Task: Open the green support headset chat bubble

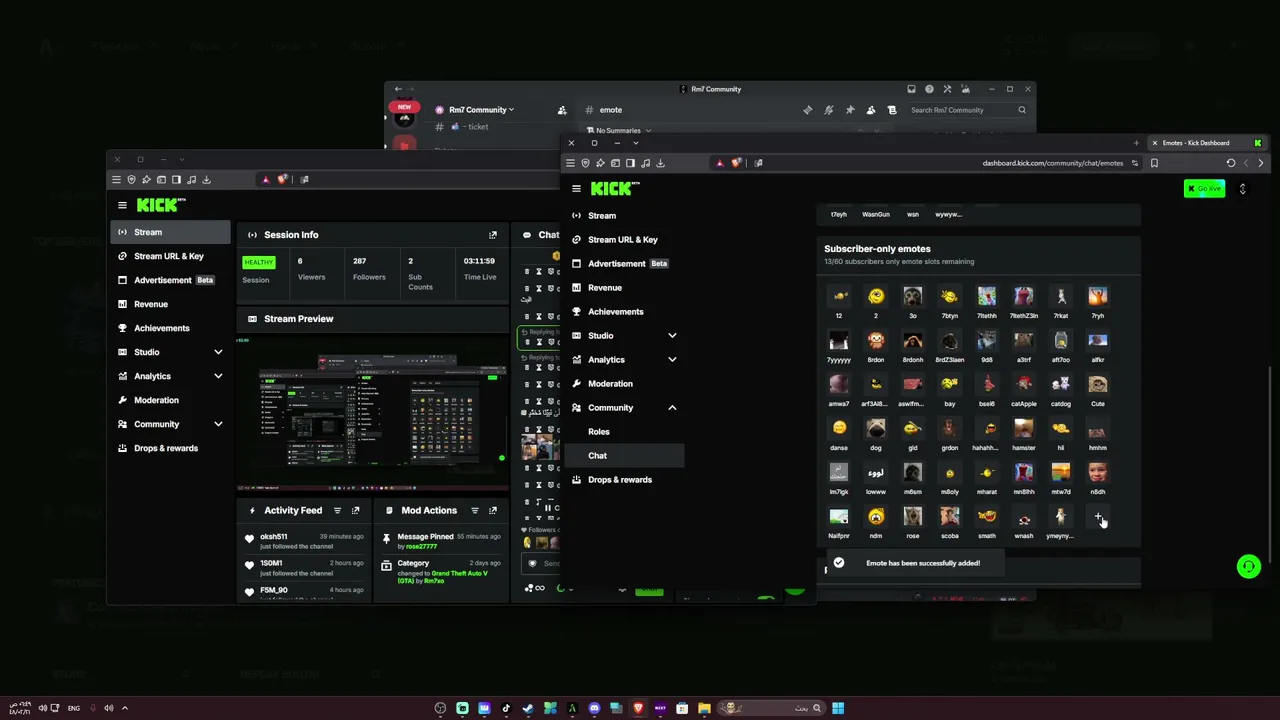Action: [1248, 567]
